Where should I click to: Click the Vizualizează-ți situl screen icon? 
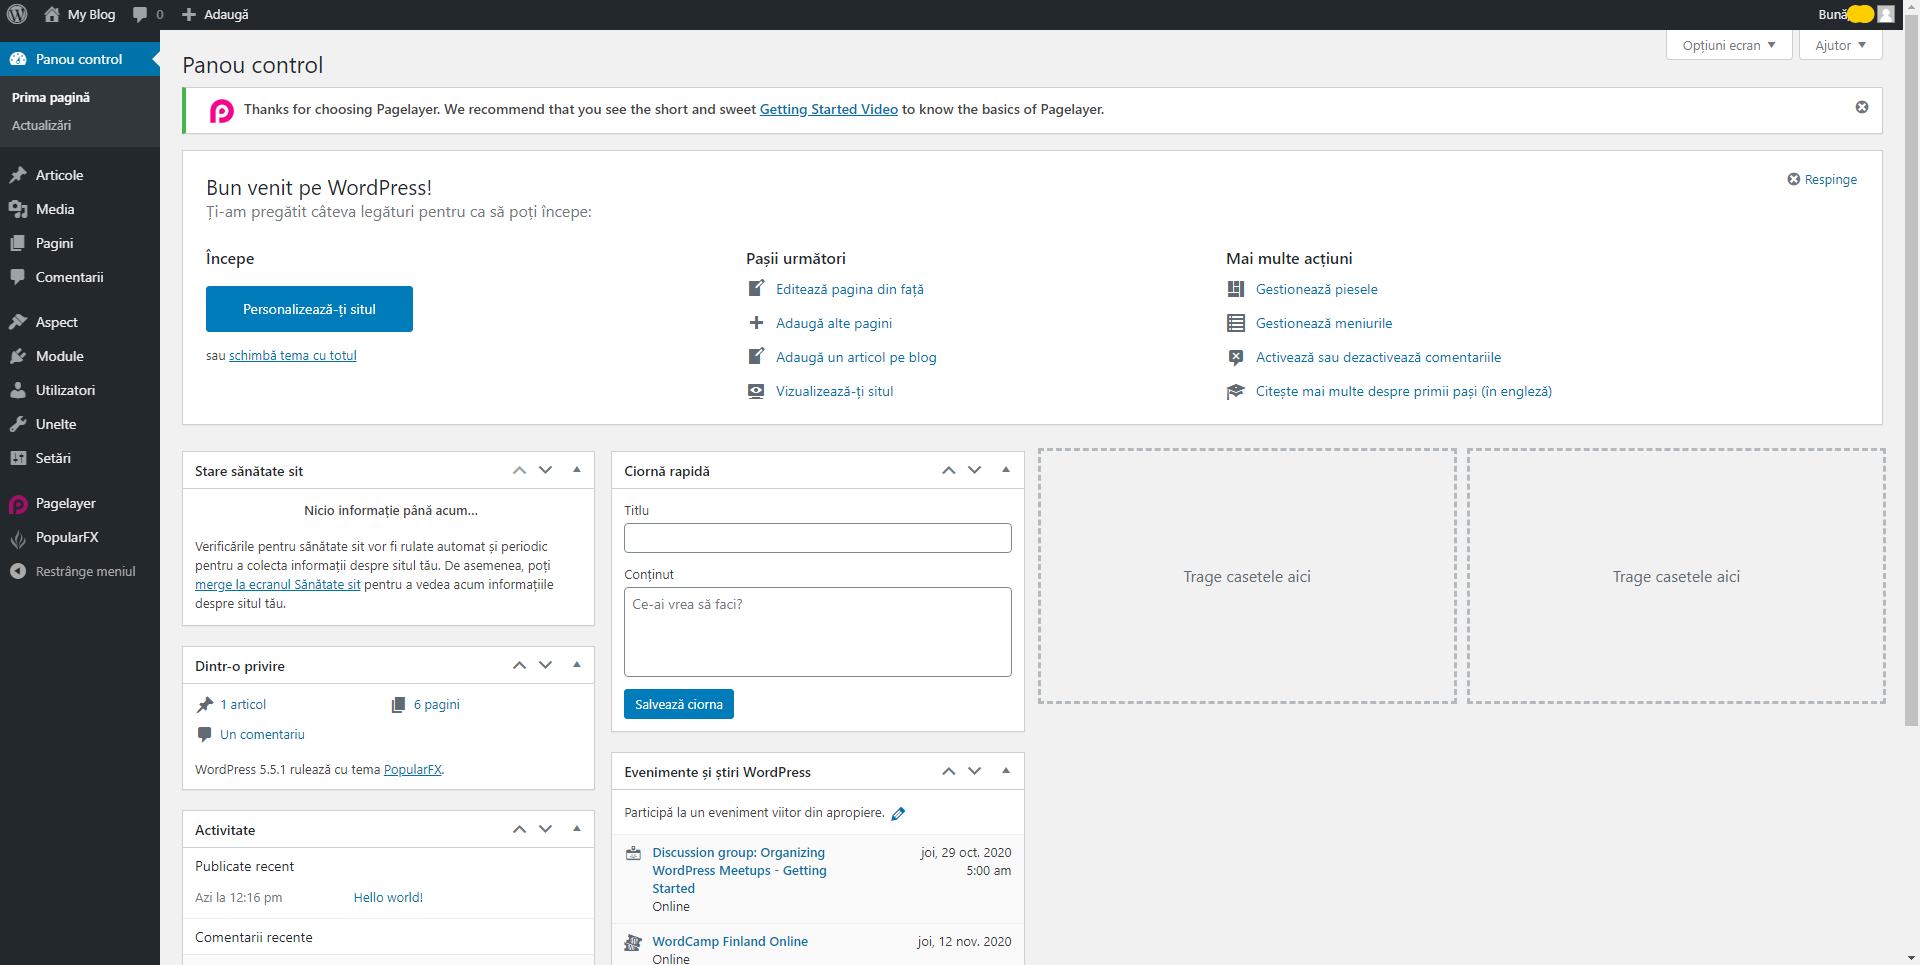click(x=756, y=391)
